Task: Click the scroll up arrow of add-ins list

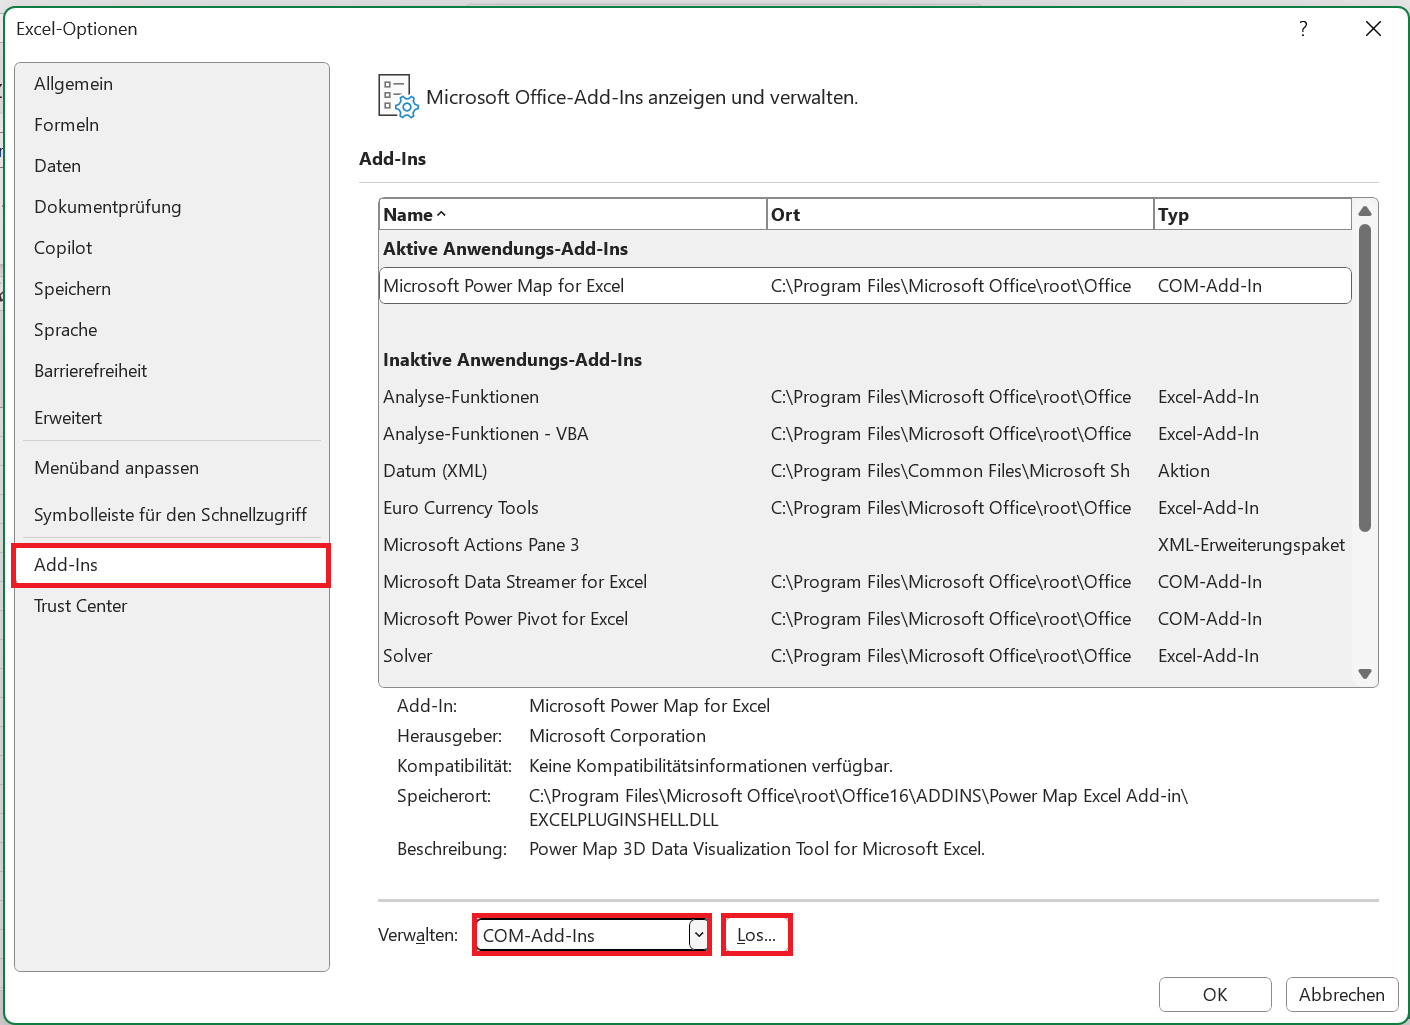Action: coord(1365,211)
